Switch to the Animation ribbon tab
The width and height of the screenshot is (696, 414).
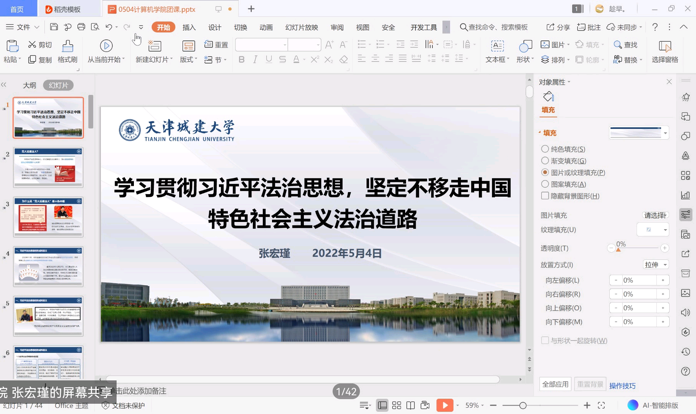coord(266,27)
